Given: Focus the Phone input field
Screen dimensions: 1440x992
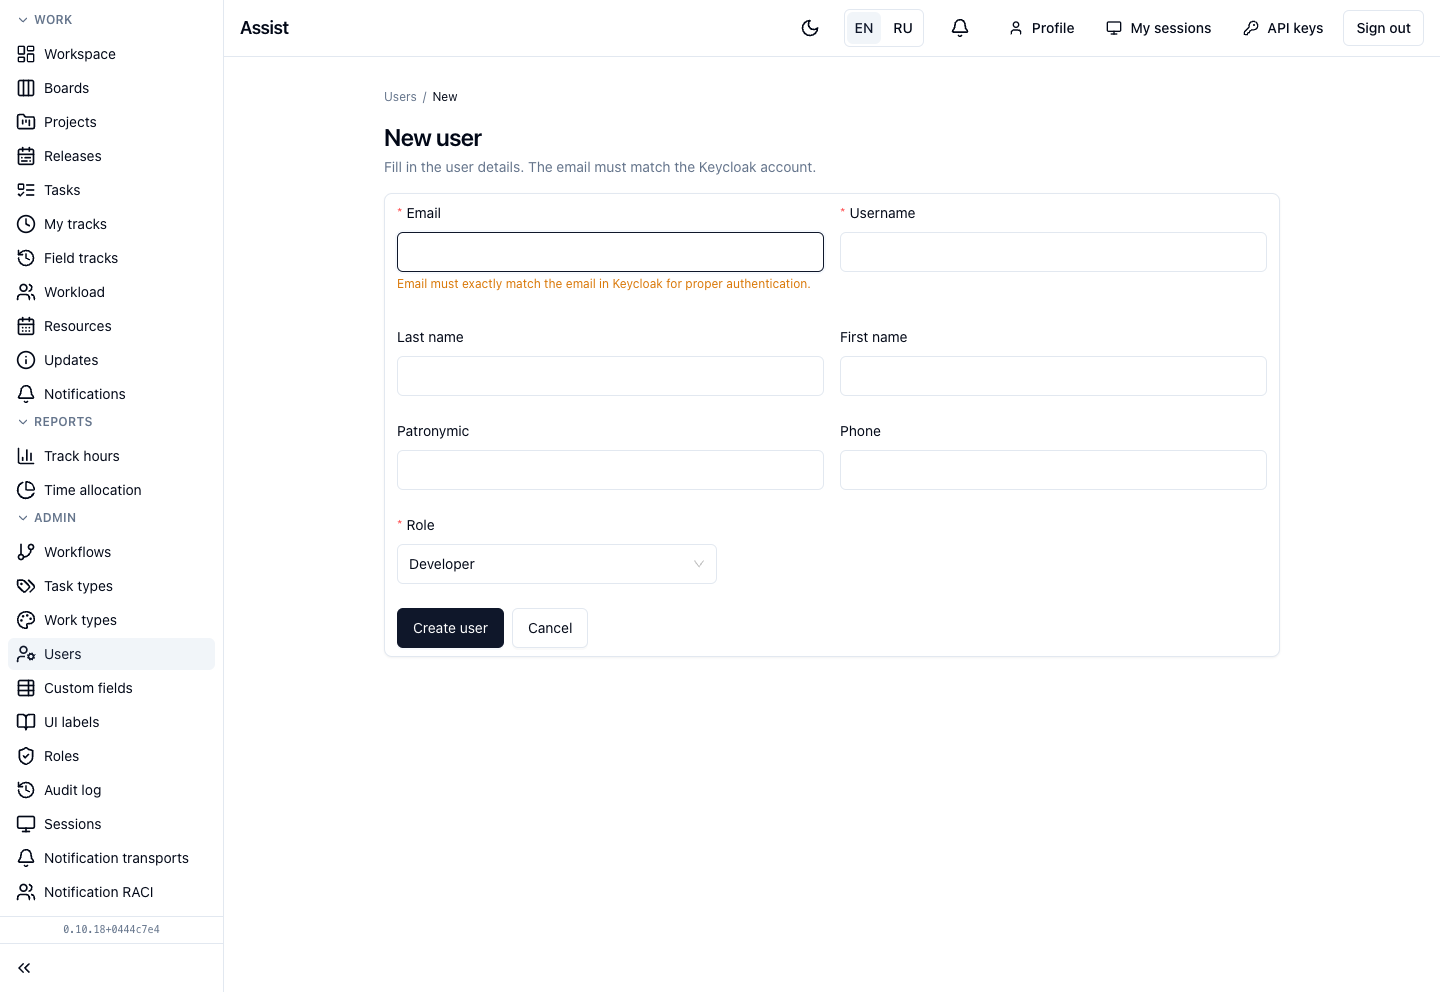Looking at the screenshot, I should pyautogui.click(x=1053, y=470).
